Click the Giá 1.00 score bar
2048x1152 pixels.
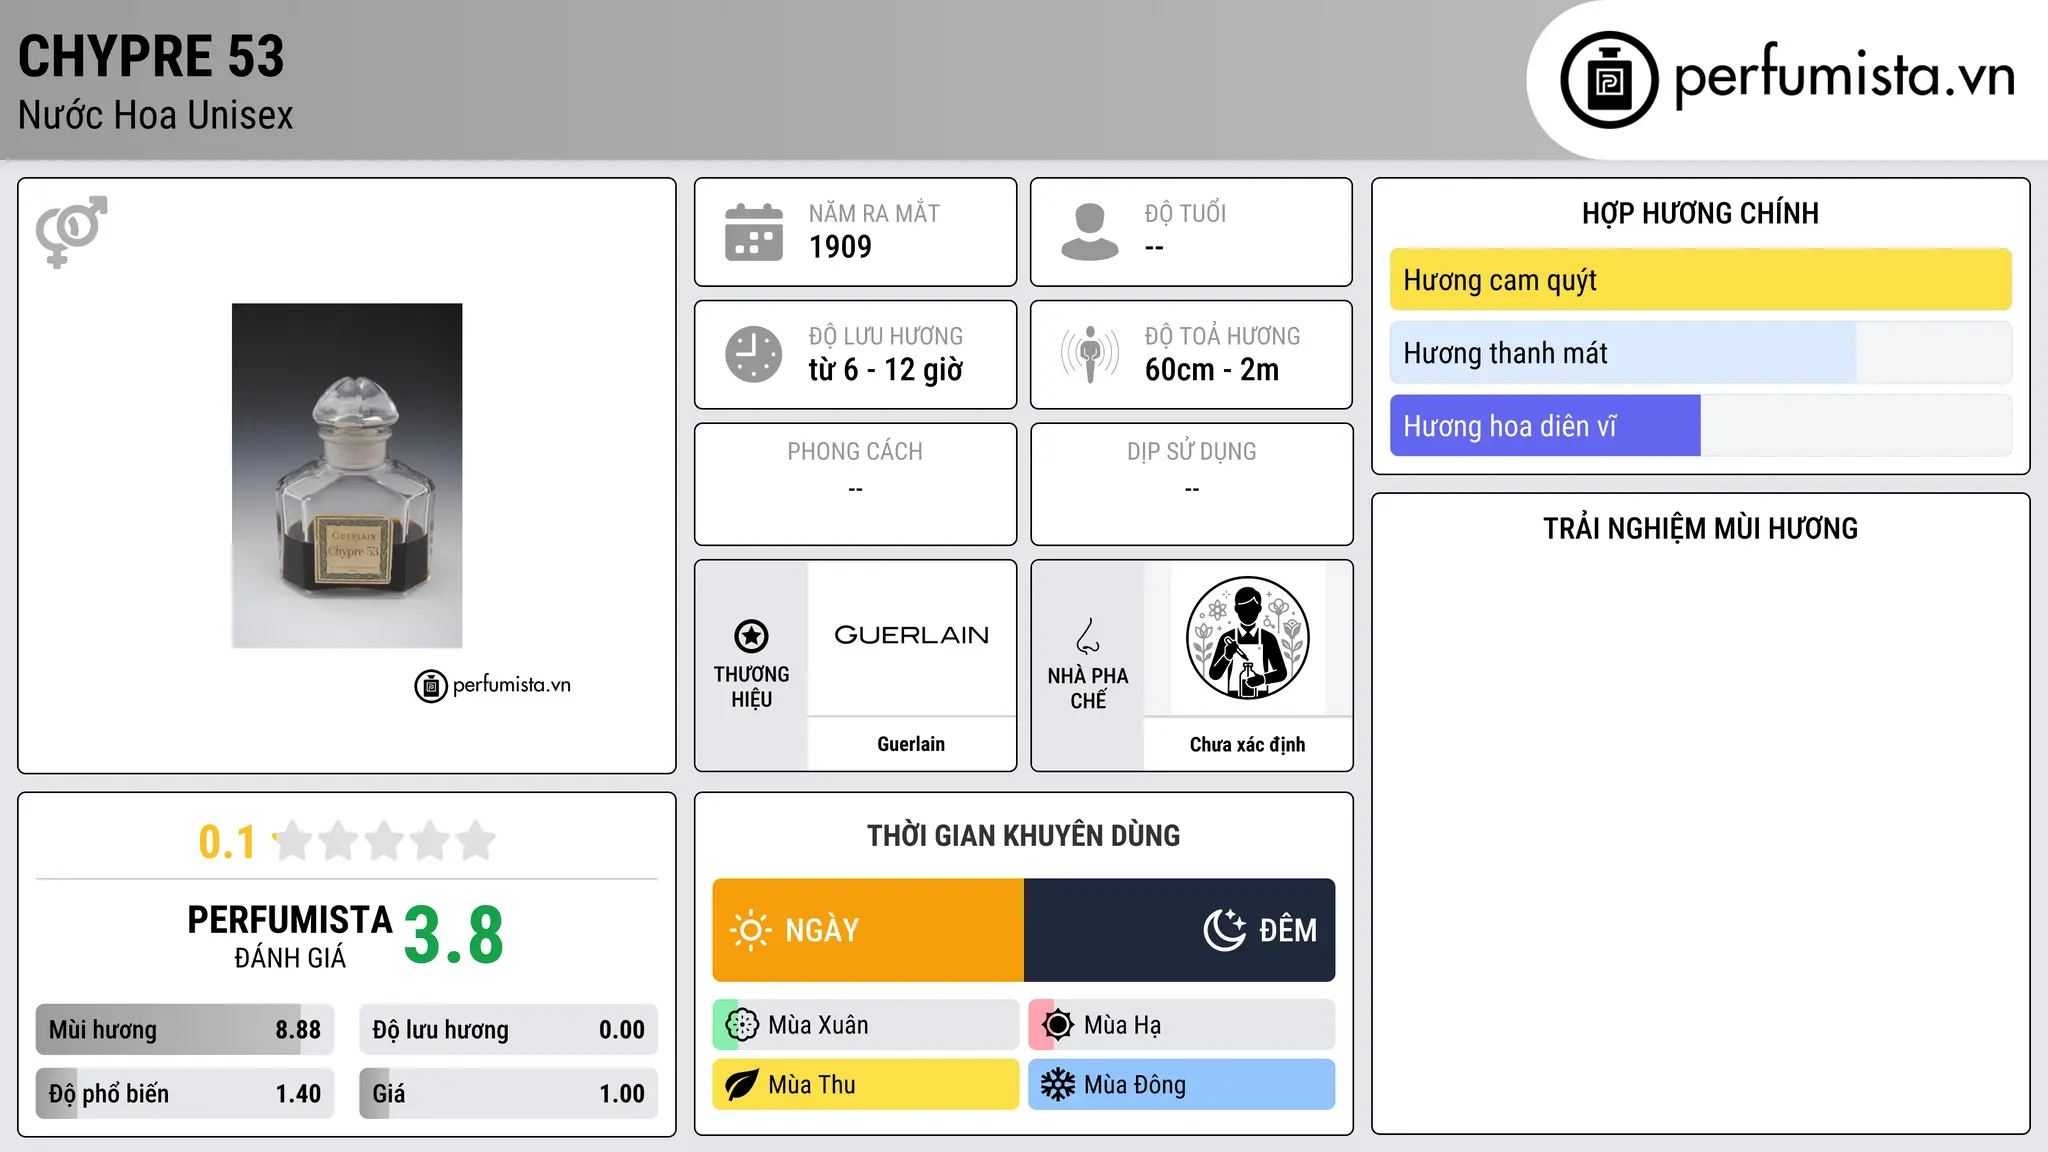509,1094
